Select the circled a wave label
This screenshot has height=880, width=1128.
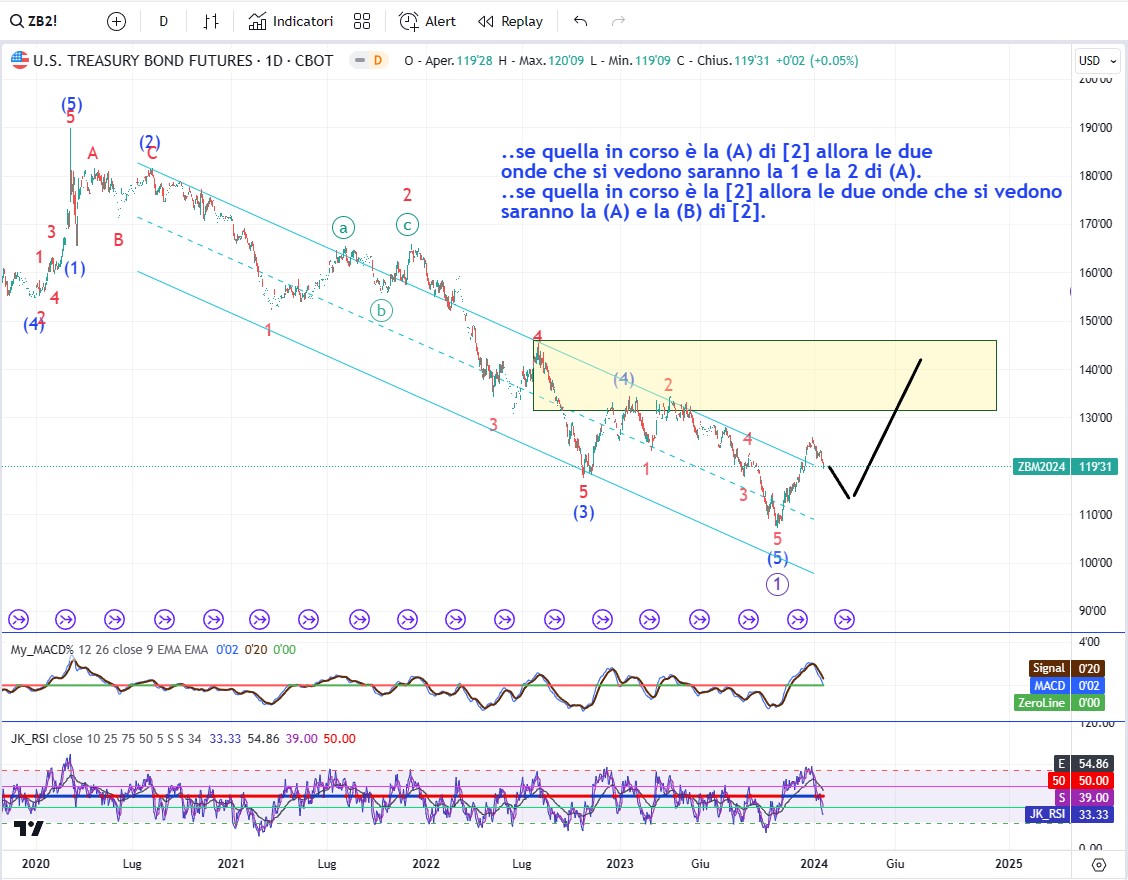343,228
